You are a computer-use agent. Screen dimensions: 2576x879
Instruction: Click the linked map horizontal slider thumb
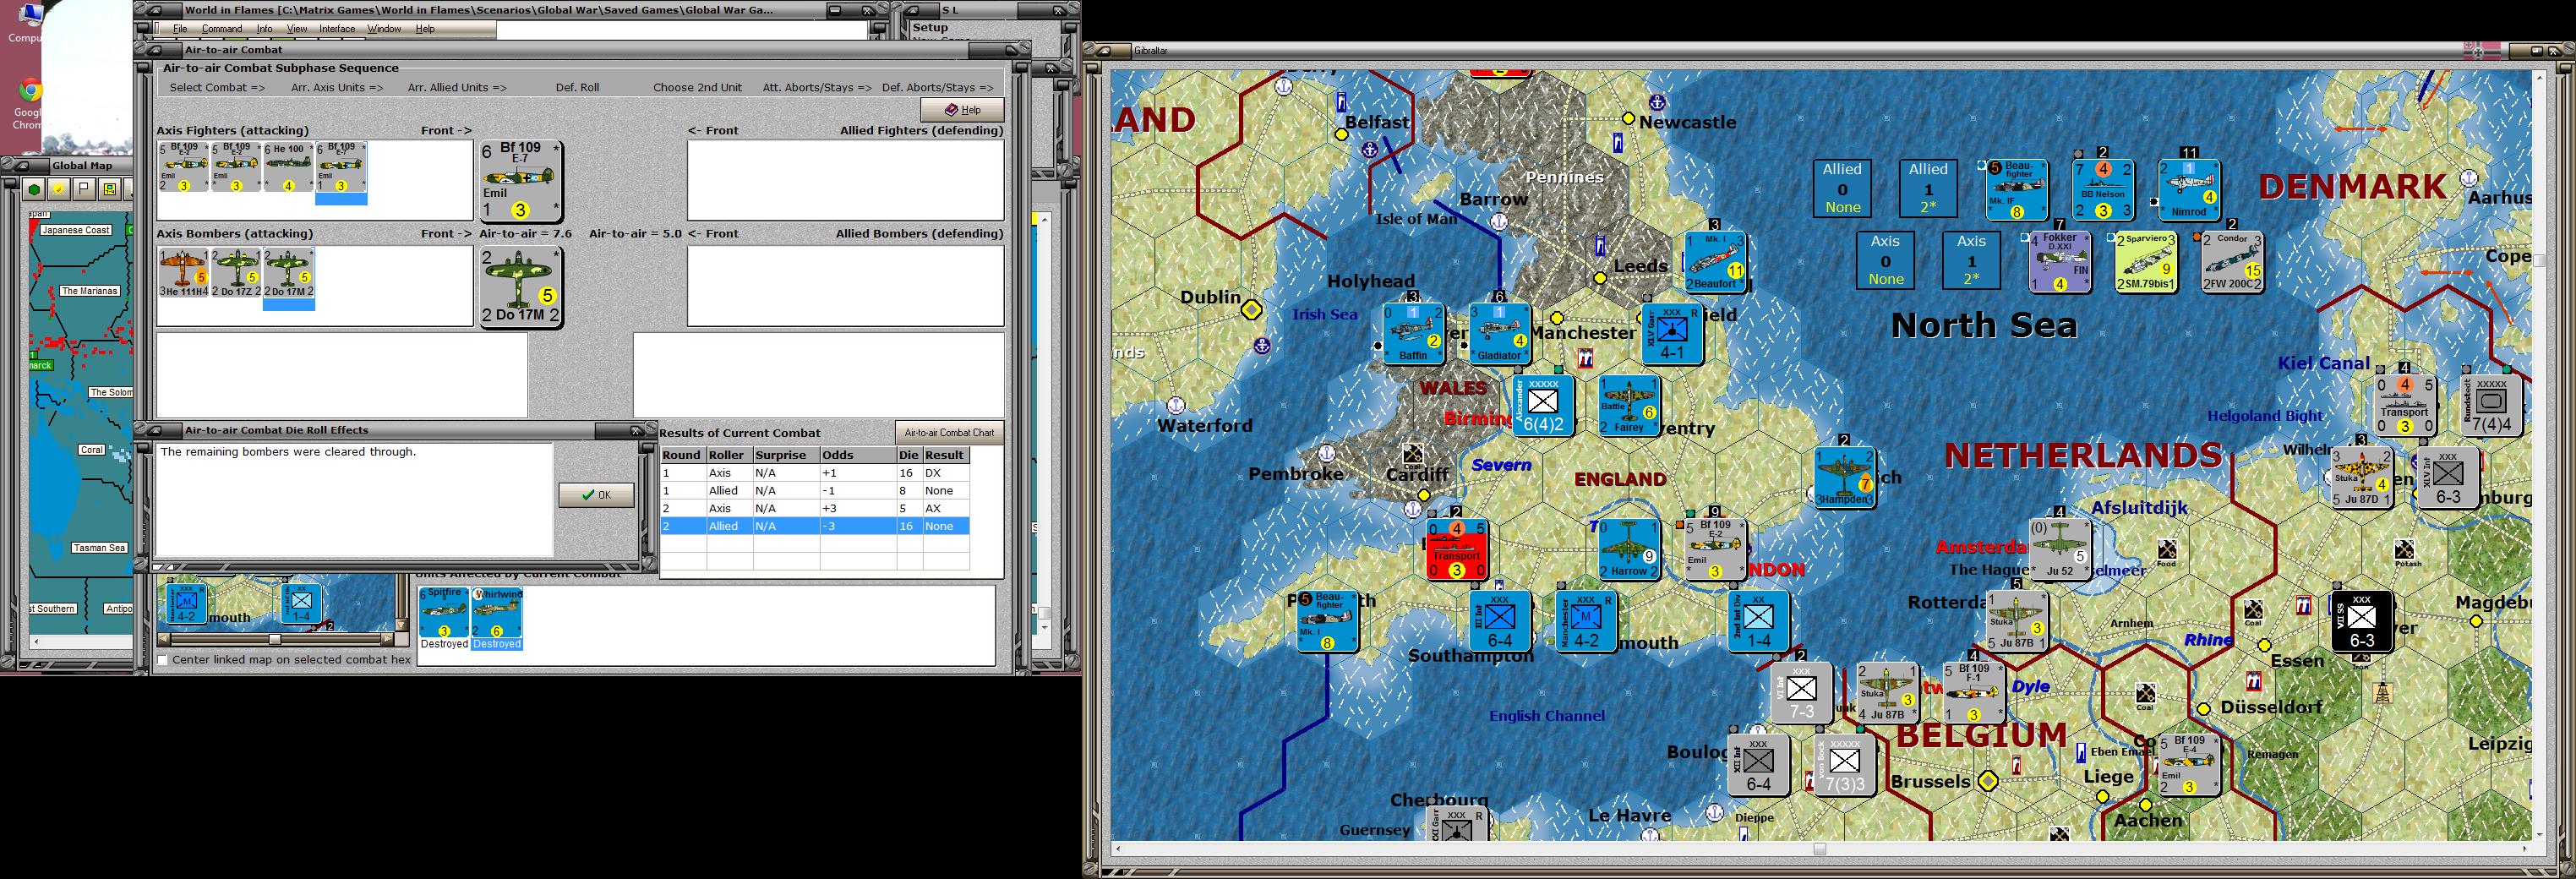click(x=274, y=639)
